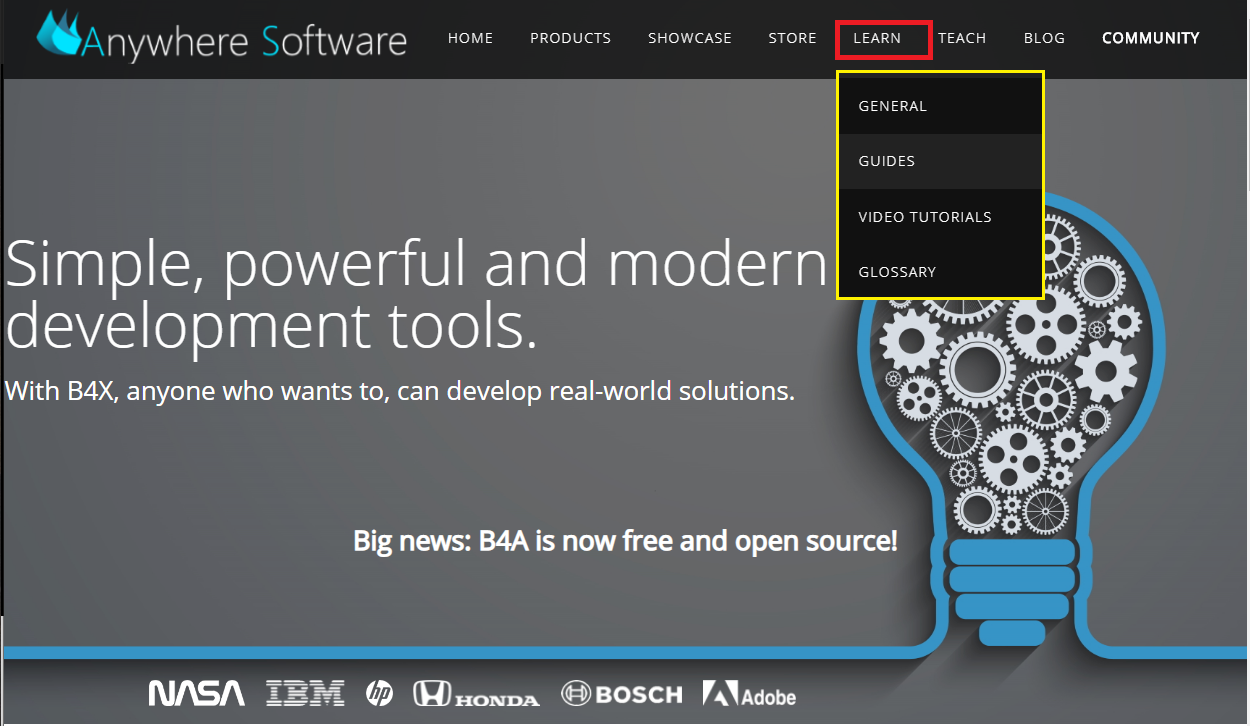The image size is (1250, 726).
Task: Open the PRODUCTS menu
Action: (570, 38)
